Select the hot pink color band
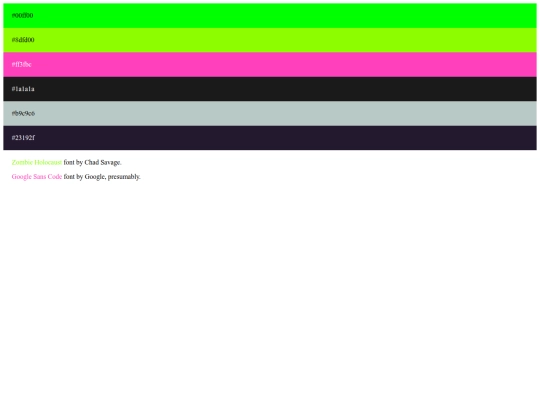The height and width of the screenshot is (405, 540). coord(270,64)
